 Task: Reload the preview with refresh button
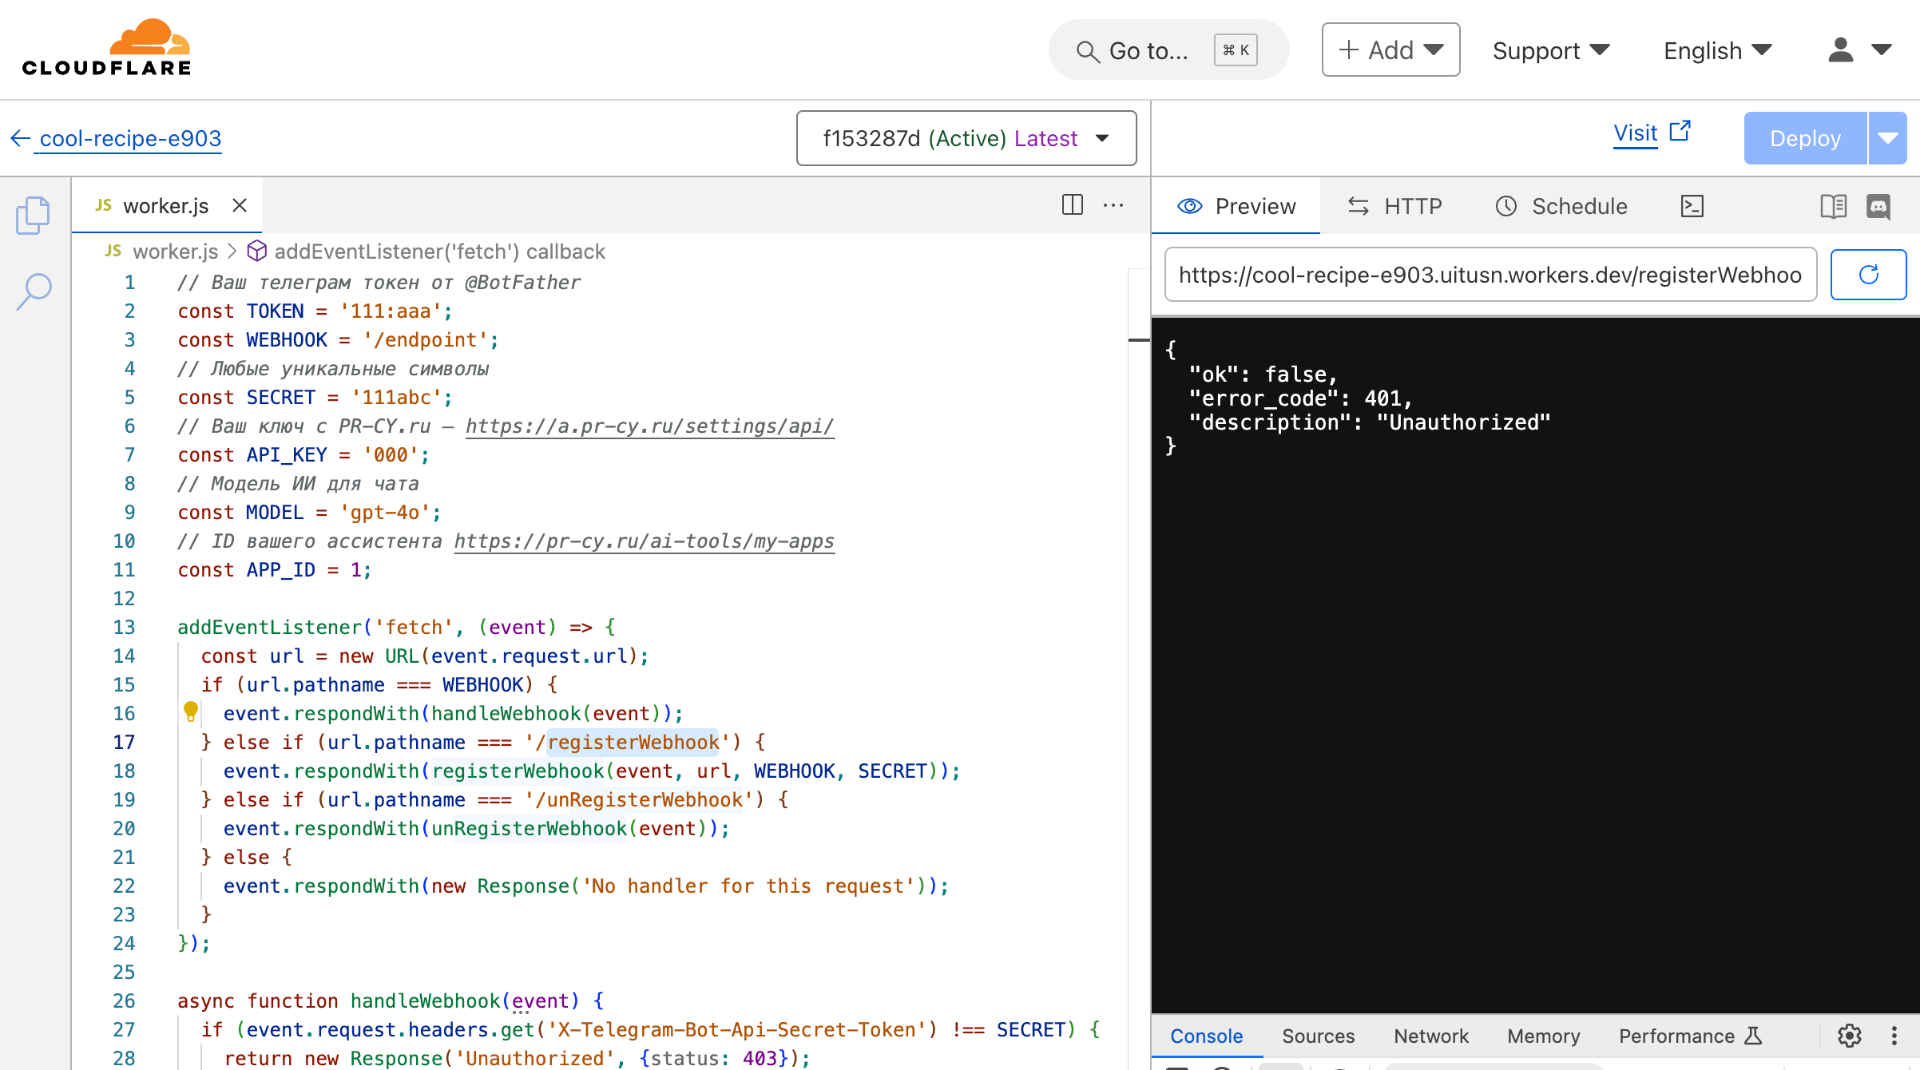point(1868,275)
